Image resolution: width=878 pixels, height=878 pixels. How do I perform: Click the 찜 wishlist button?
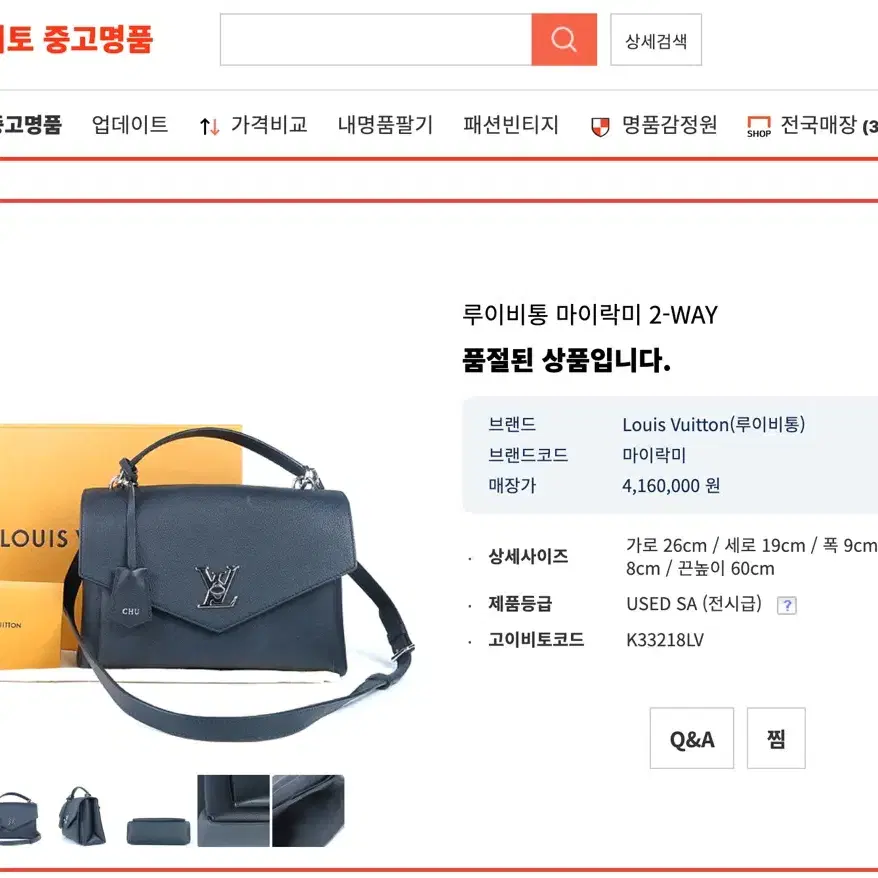776,738
